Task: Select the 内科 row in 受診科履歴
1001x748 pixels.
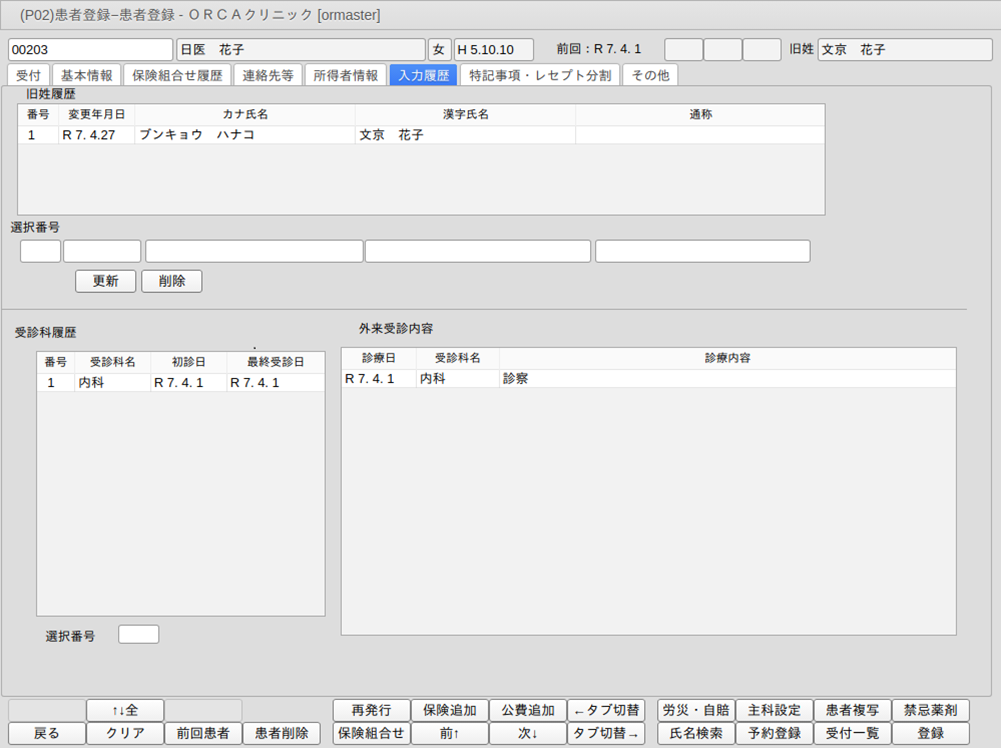Action: click(180, 382)
